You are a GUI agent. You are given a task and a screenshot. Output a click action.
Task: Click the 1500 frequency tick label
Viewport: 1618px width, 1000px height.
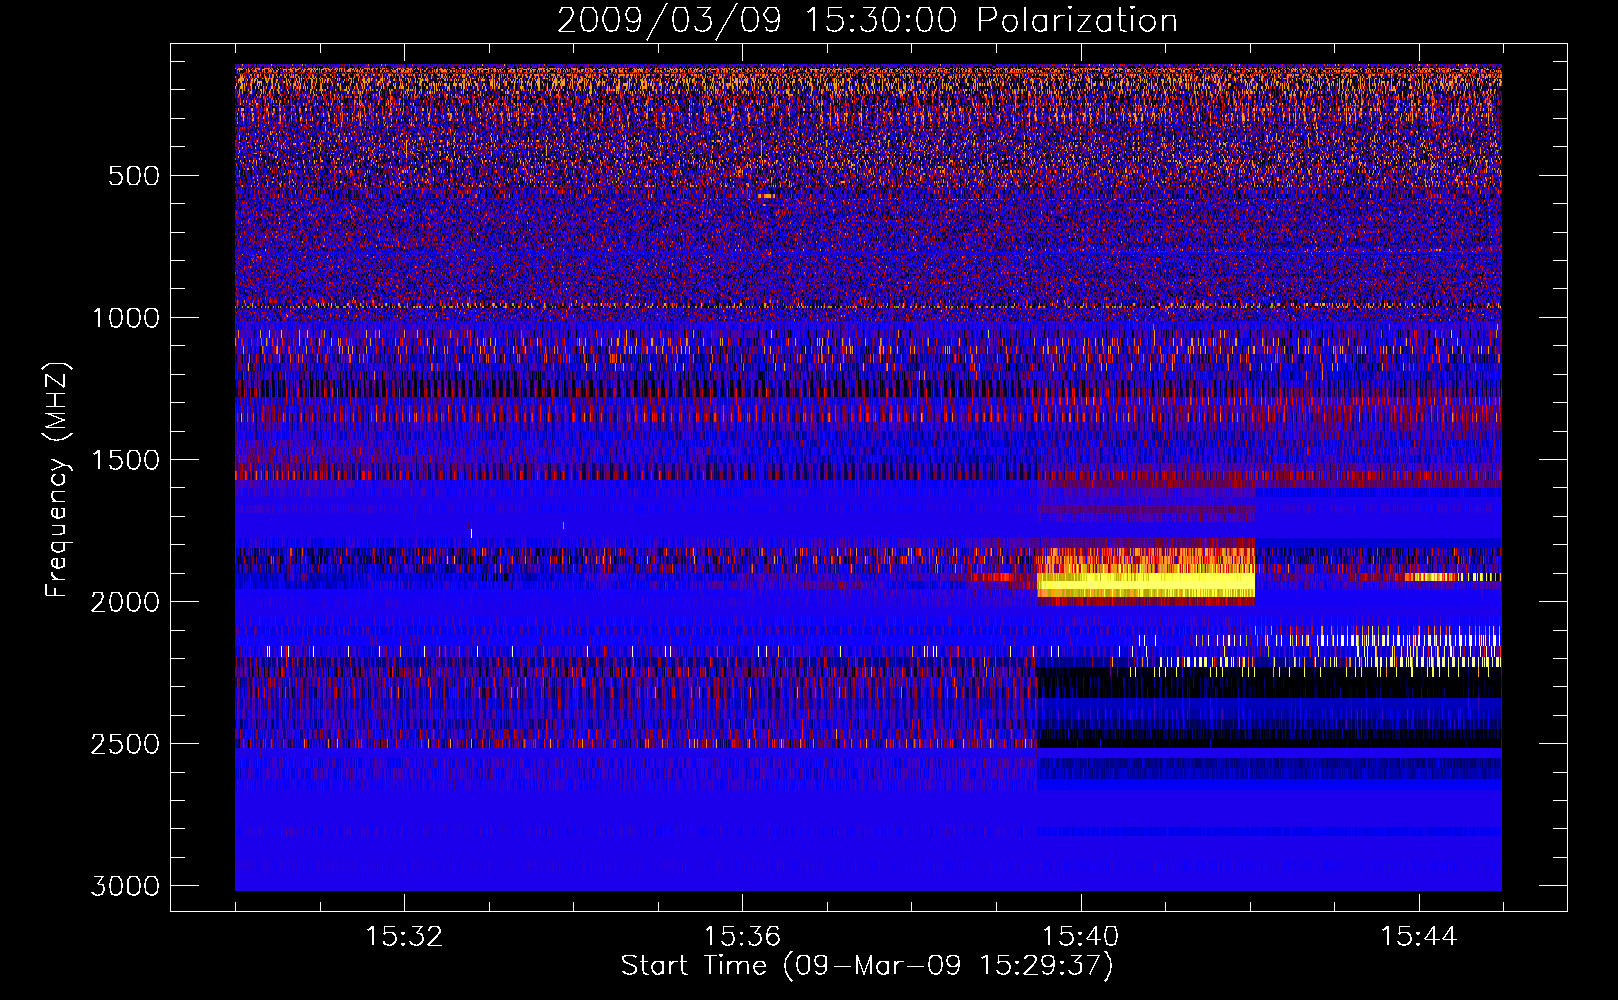125,460
